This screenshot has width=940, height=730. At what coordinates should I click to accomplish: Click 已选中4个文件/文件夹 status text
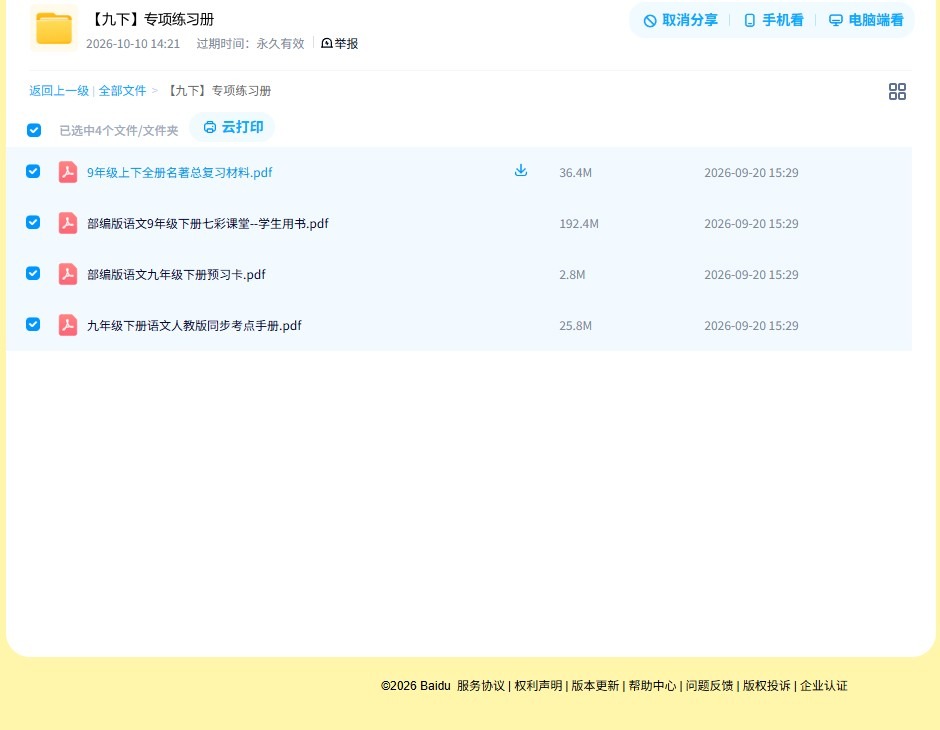click(x=119, y=131)
